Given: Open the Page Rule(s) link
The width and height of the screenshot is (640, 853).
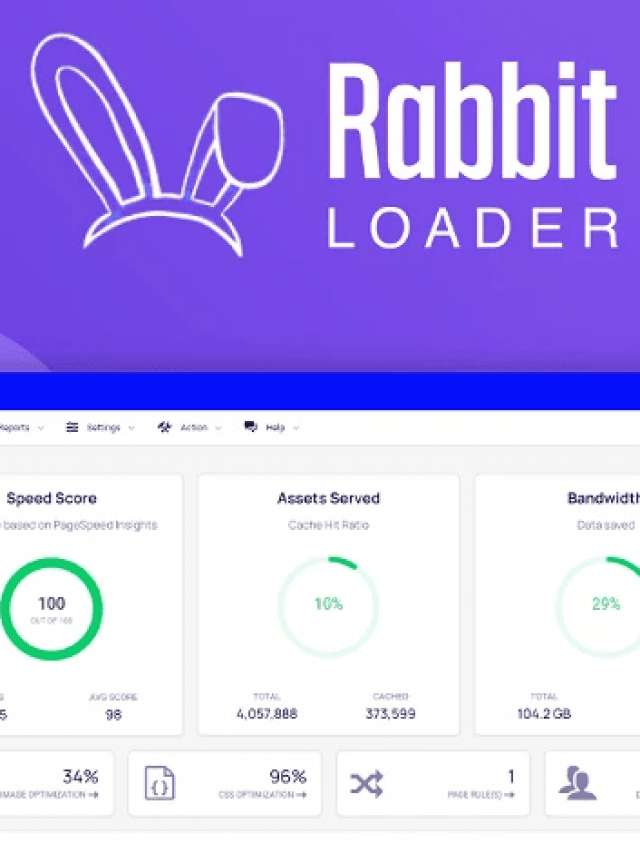Looking at the screenshot, I should (x=481, y=795).
